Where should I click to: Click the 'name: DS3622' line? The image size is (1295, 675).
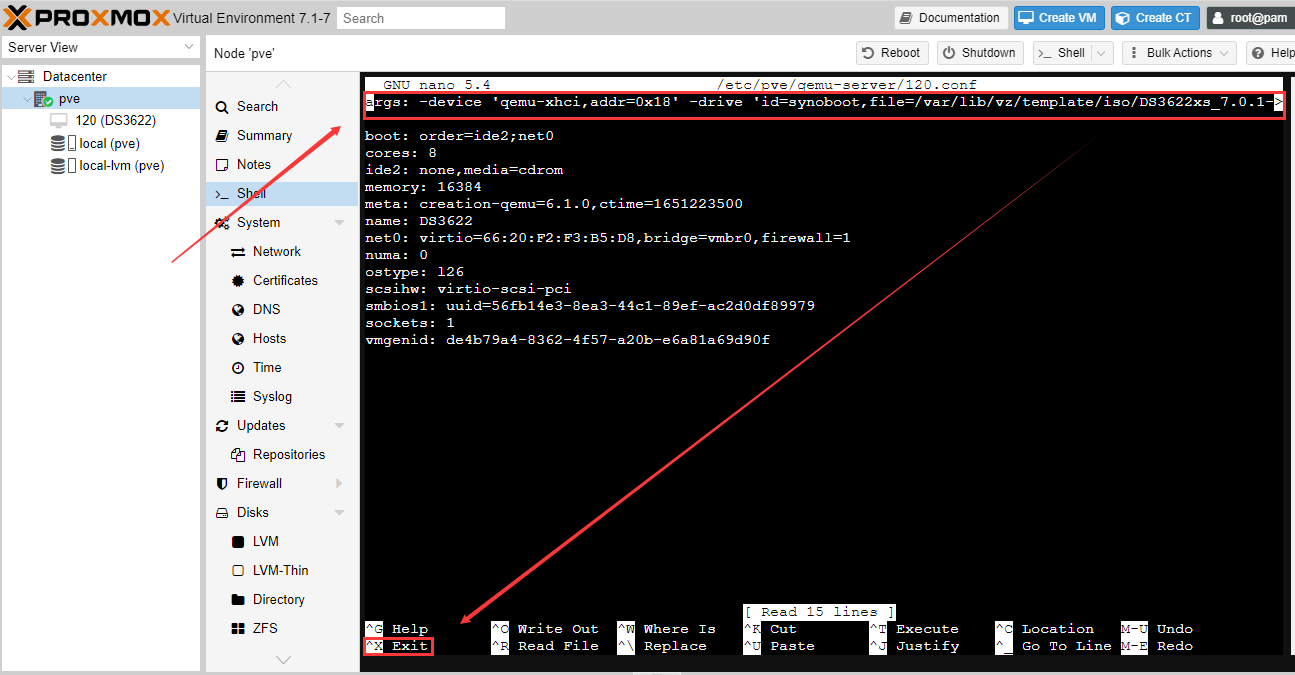419,220
